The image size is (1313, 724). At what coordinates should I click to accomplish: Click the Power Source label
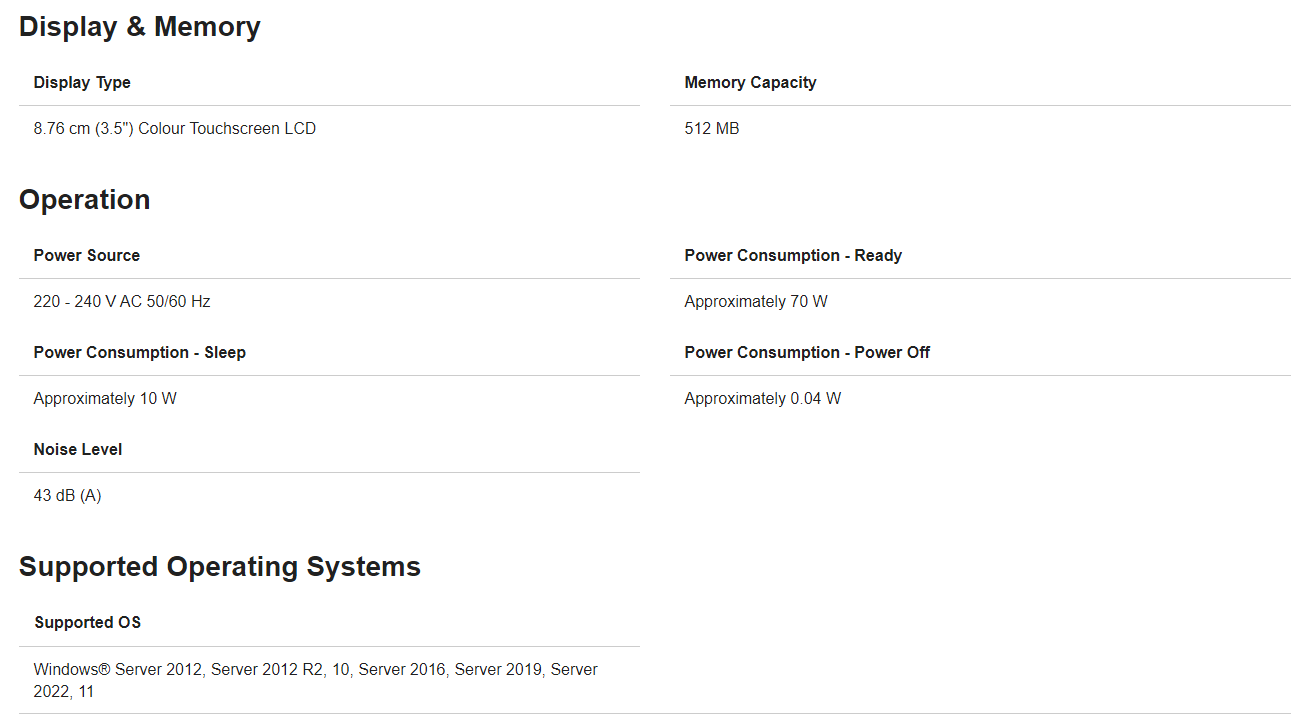86,255
